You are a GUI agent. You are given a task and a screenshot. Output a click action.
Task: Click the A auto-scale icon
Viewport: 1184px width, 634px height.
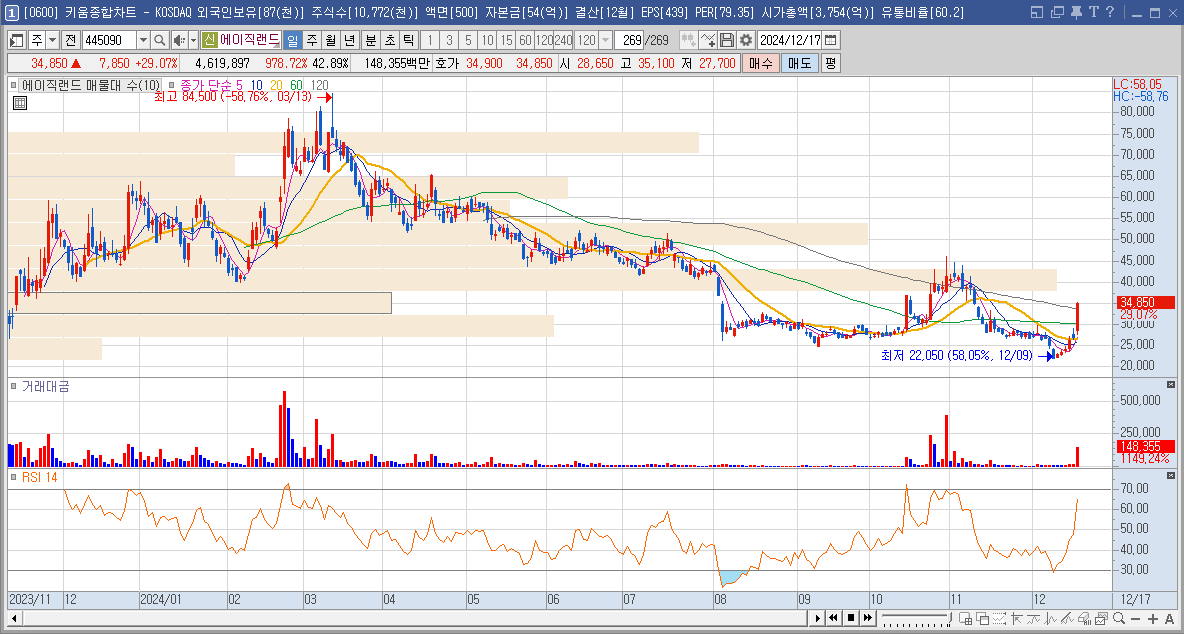pos(1169,619)
